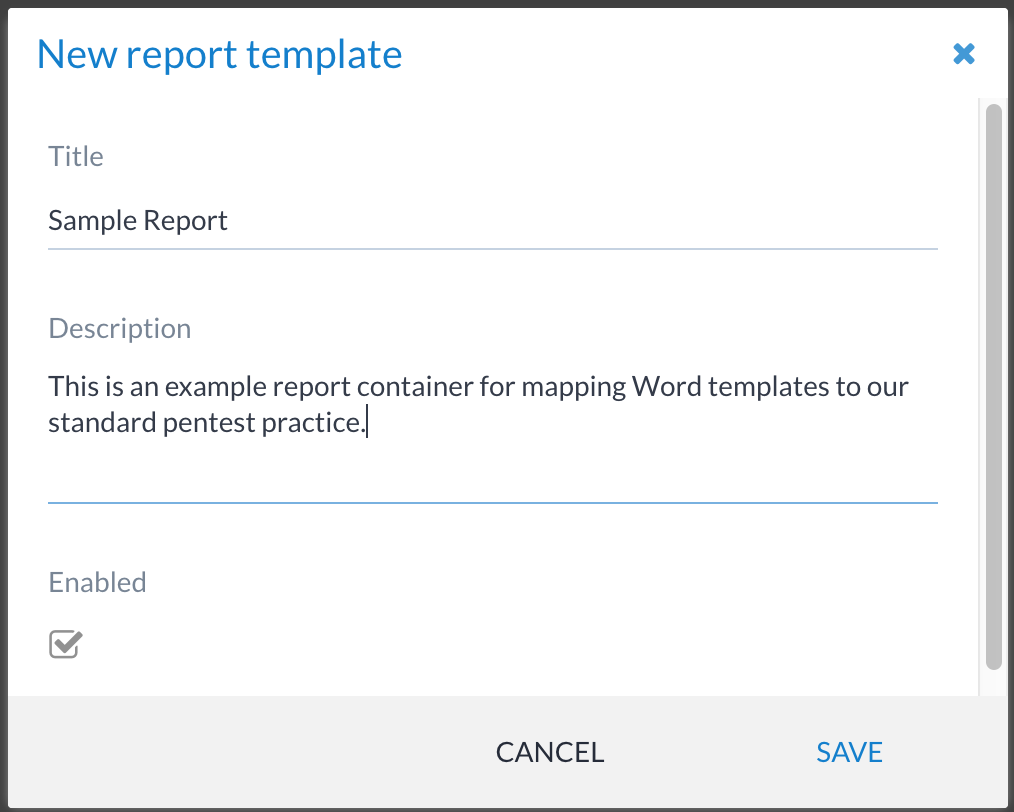
Task: Click the word "templates" in the description
Action: [765, 386]
